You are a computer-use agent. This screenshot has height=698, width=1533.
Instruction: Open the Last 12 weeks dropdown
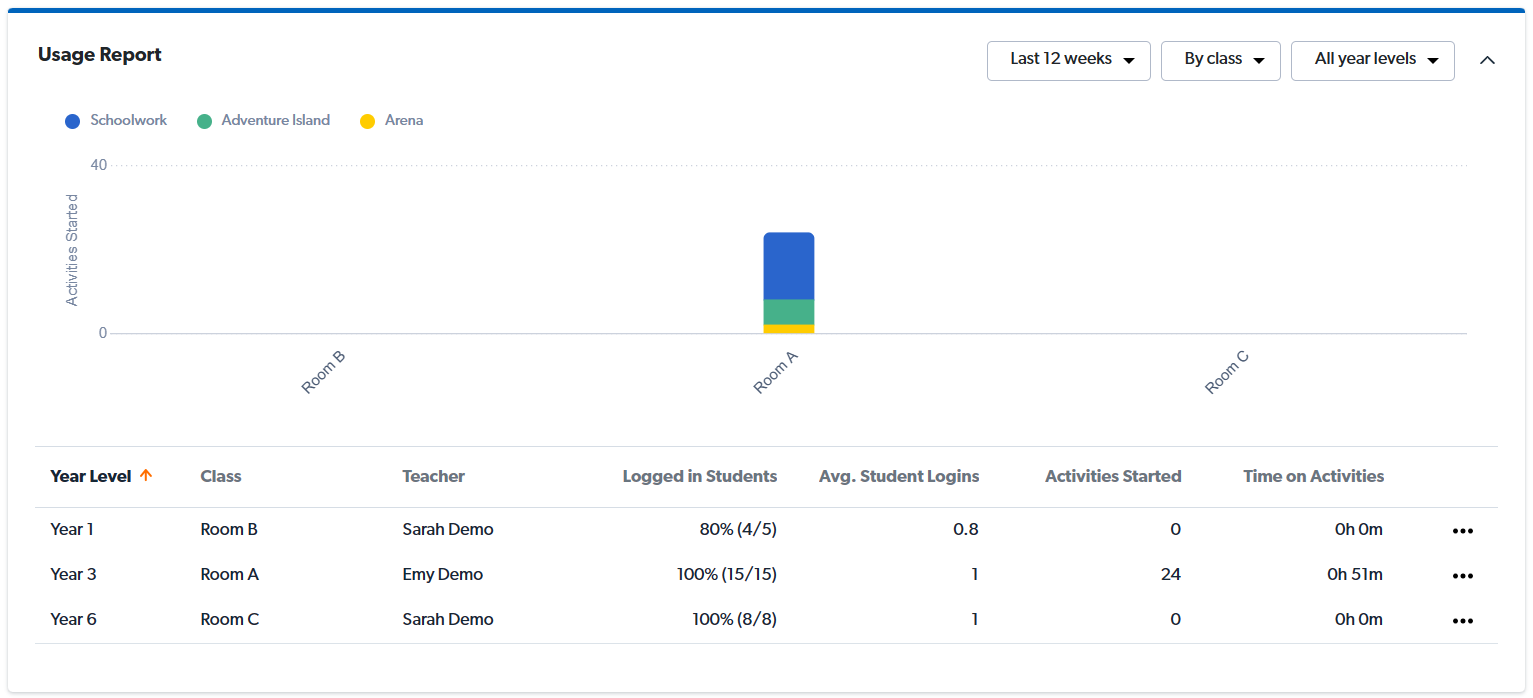point(1068,60)
